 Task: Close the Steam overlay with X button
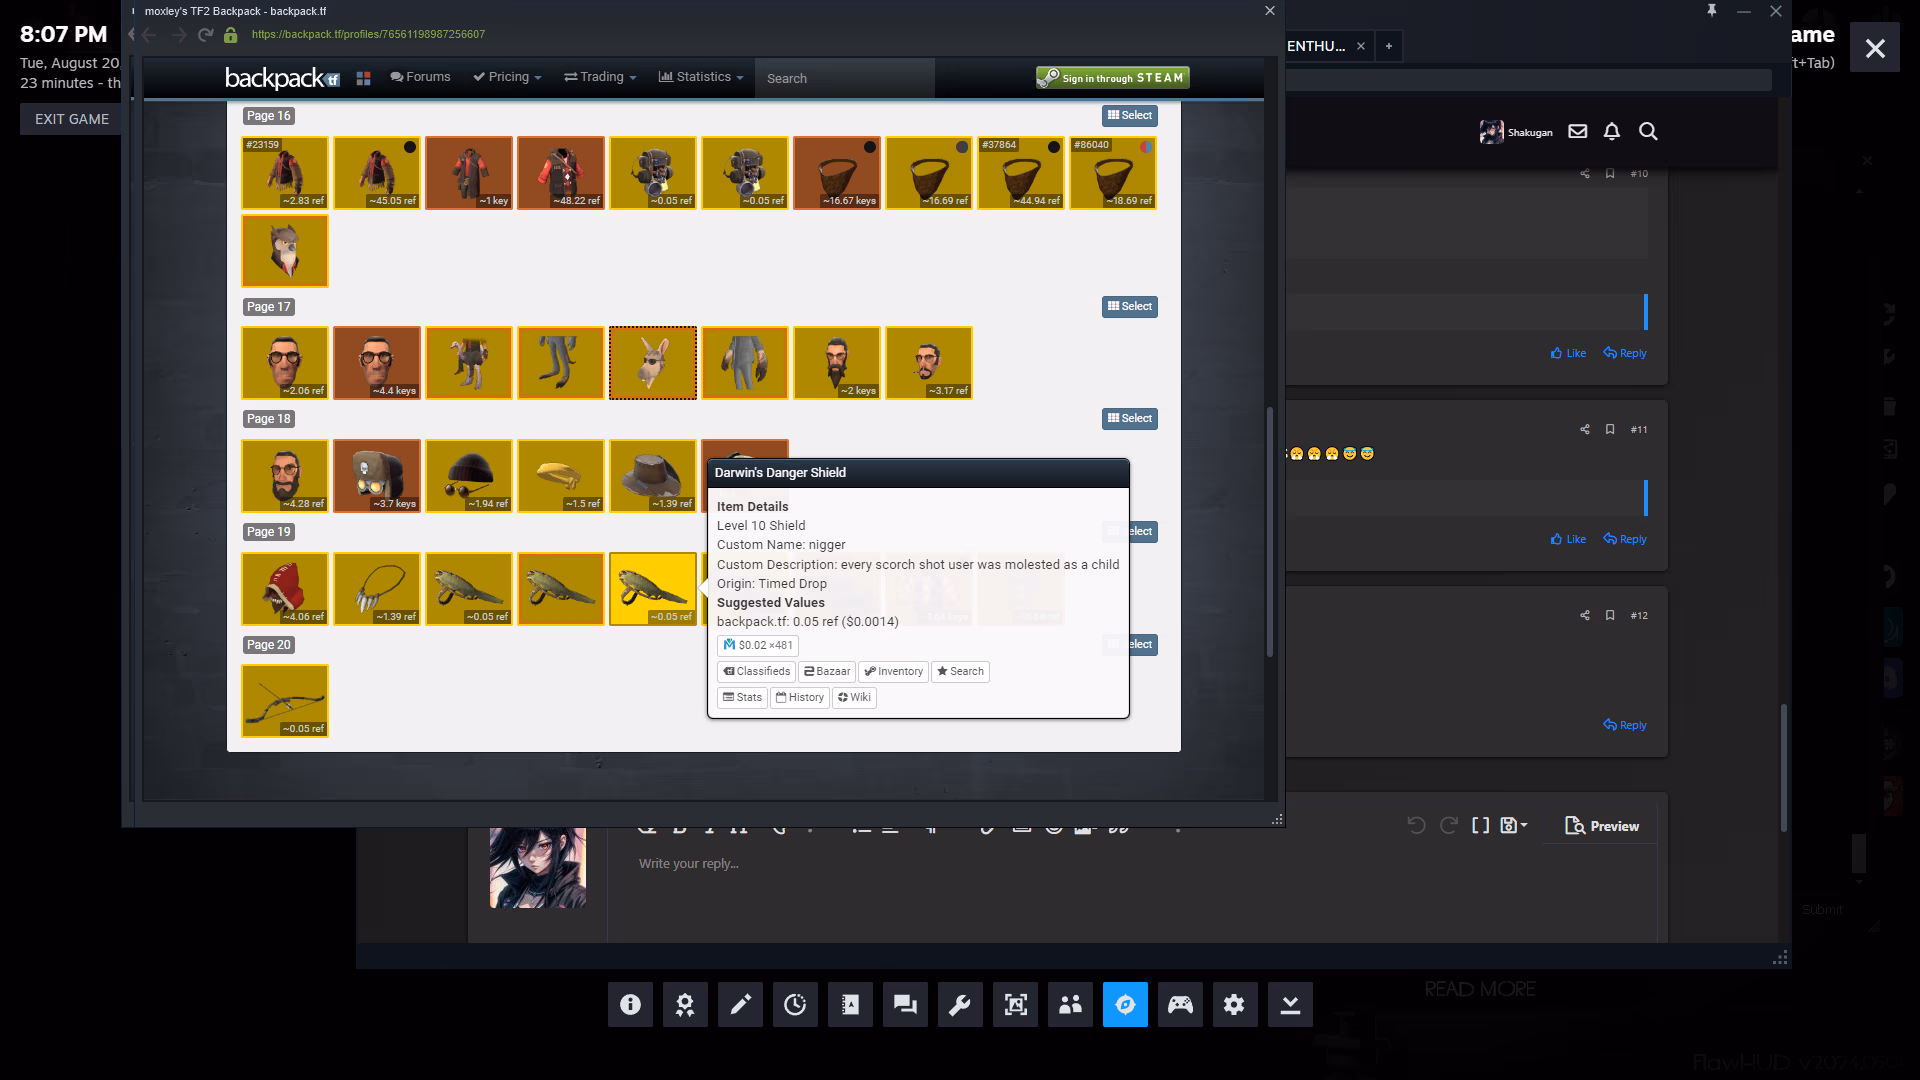click(1875, 48)
